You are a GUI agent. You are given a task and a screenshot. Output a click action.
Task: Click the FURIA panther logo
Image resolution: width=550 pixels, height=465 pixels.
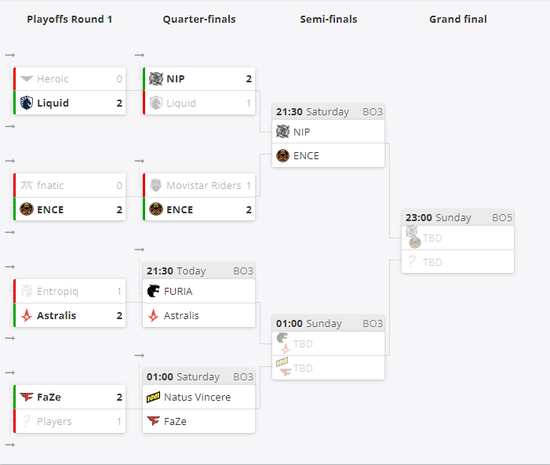coord(153,291)
